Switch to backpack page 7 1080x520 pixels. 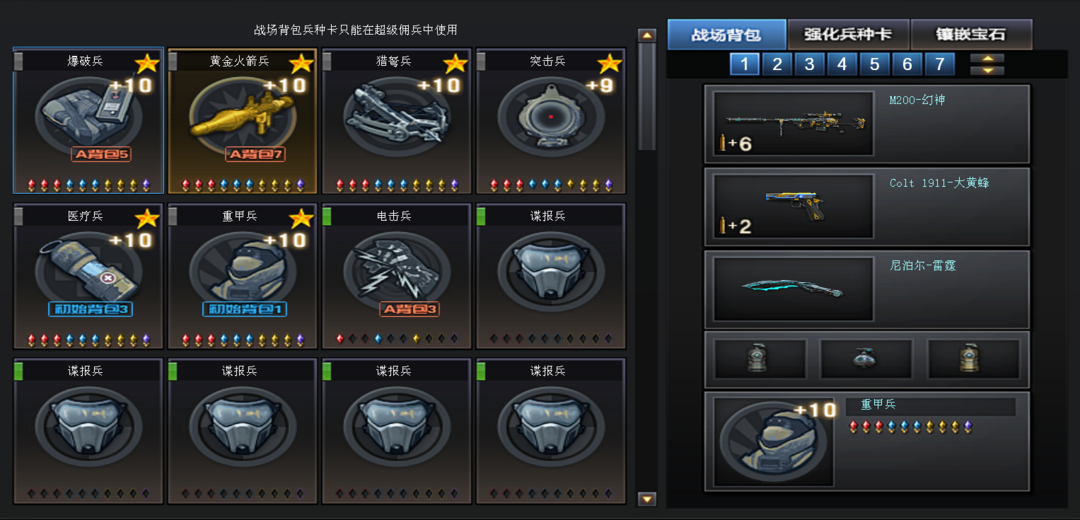pos(939,65)
